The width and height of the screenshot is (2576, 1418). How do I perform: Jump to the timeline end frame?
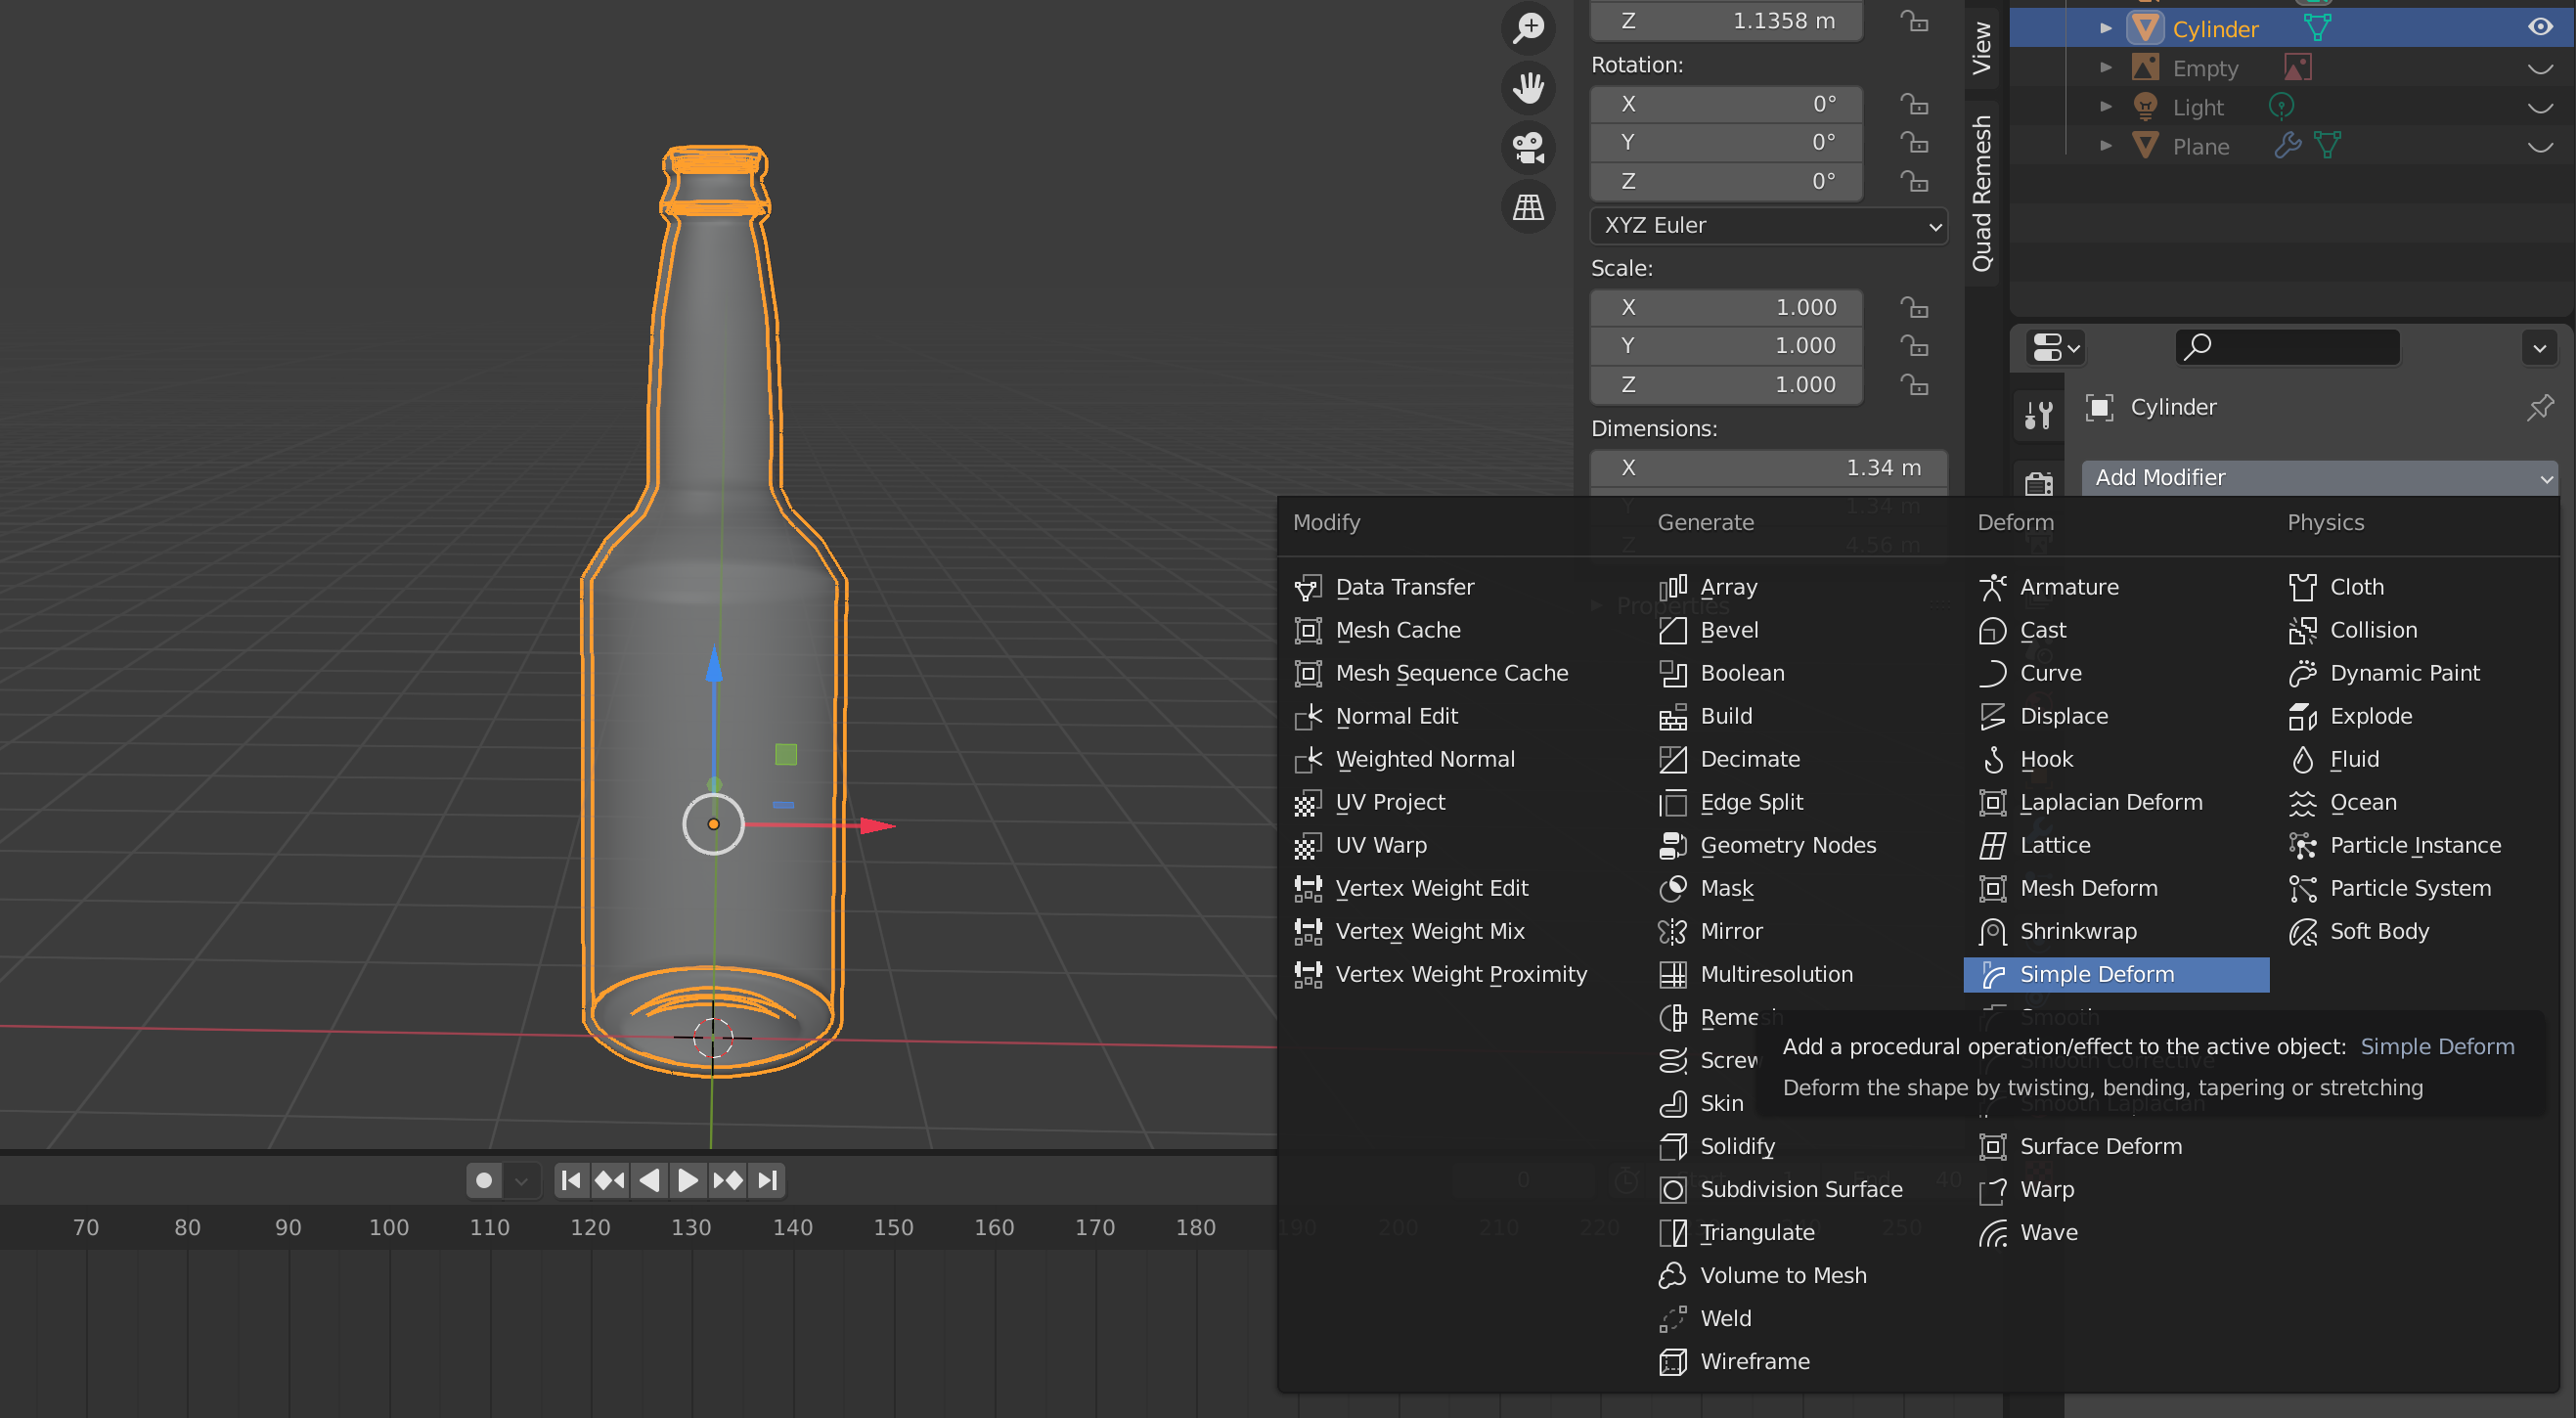(x=768, y=1180)
